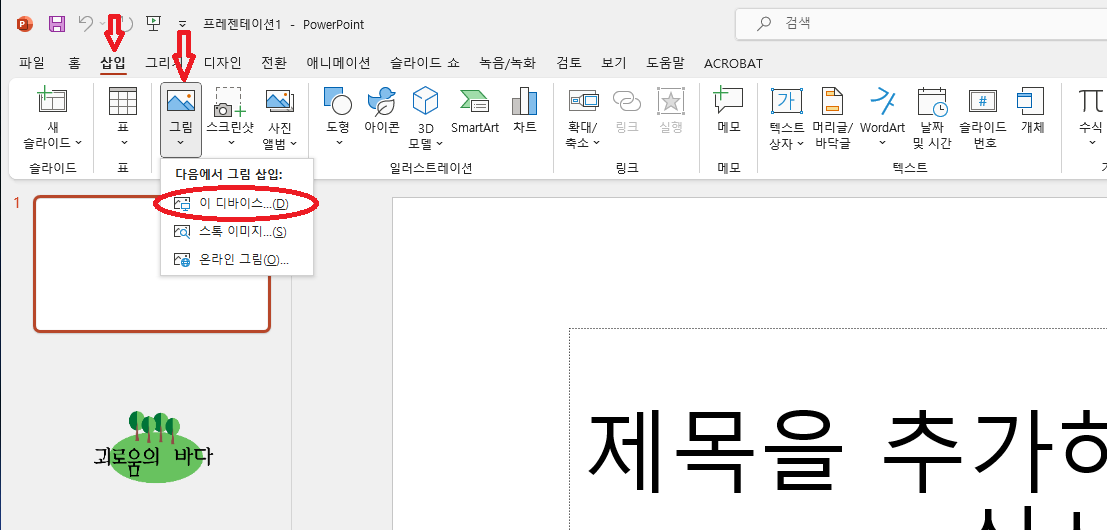
Task: Click the 3D 모델 cube icon
Action: point(425,102)
